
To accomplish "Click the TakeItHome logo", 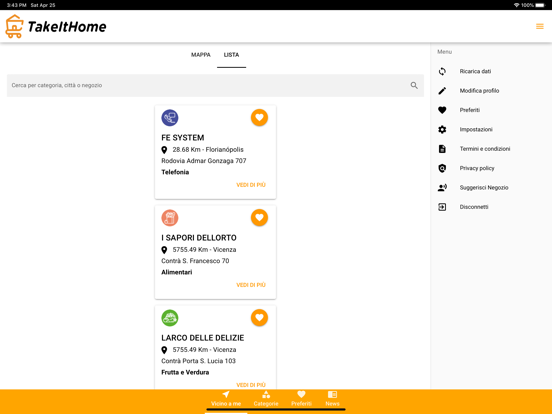I will click(56, 26).
